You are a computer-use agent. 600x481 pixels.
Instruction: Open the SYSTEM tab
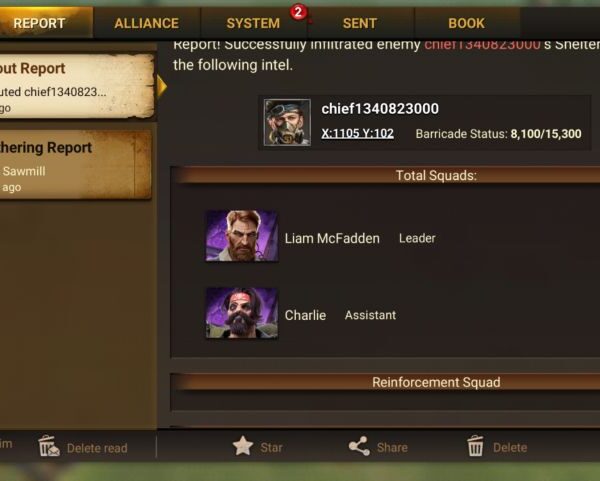pos(253,23)
